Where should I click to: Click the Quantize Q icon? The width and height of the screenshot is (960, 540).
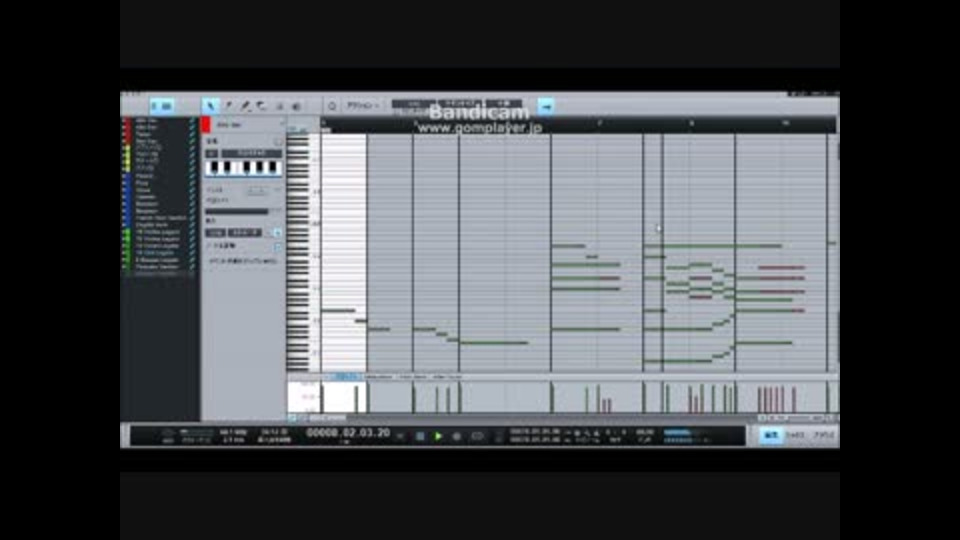point(332,106)
